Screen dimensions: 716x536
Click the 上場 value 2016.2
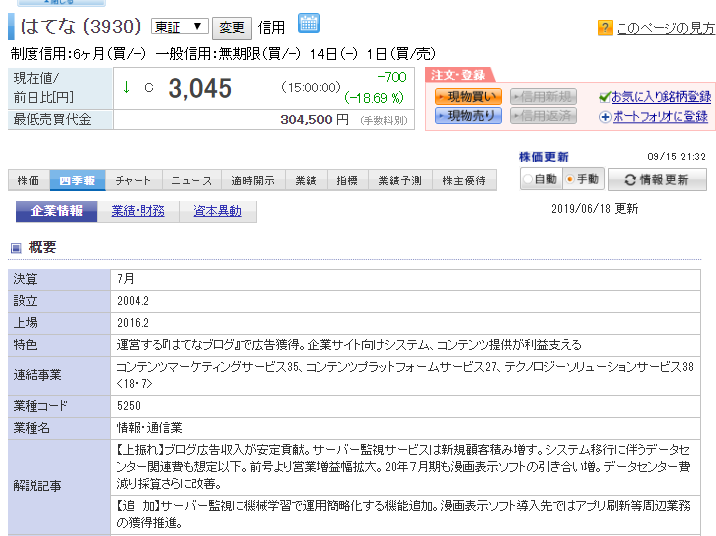[x=133, y=323]
